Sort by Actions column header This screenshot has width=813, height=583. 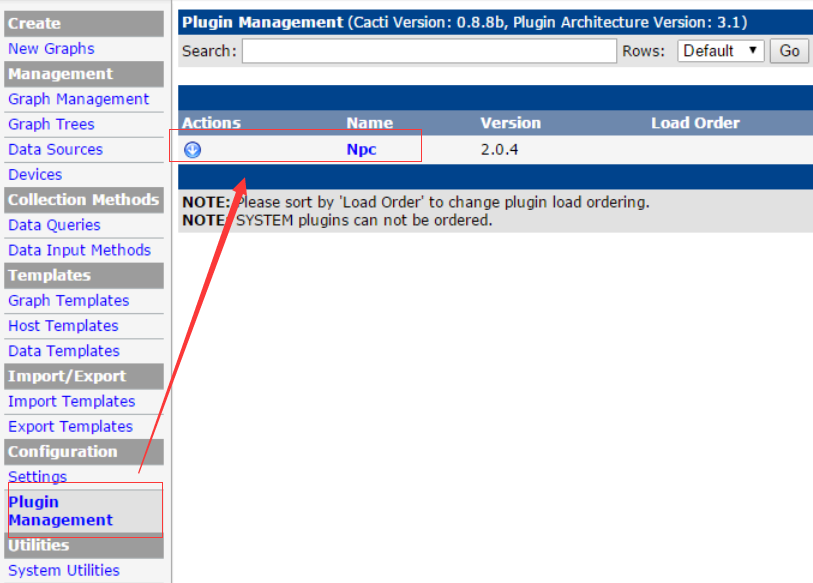pyautogui.click(x=211, y=123)
